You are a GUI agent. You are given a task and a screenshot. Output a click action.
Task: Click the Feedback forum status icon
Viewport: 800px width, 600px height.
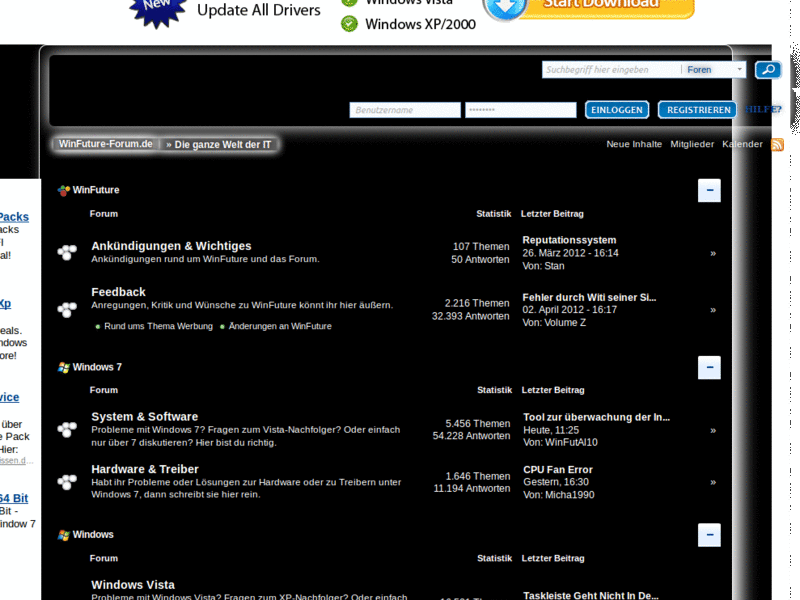pos(67,309)
